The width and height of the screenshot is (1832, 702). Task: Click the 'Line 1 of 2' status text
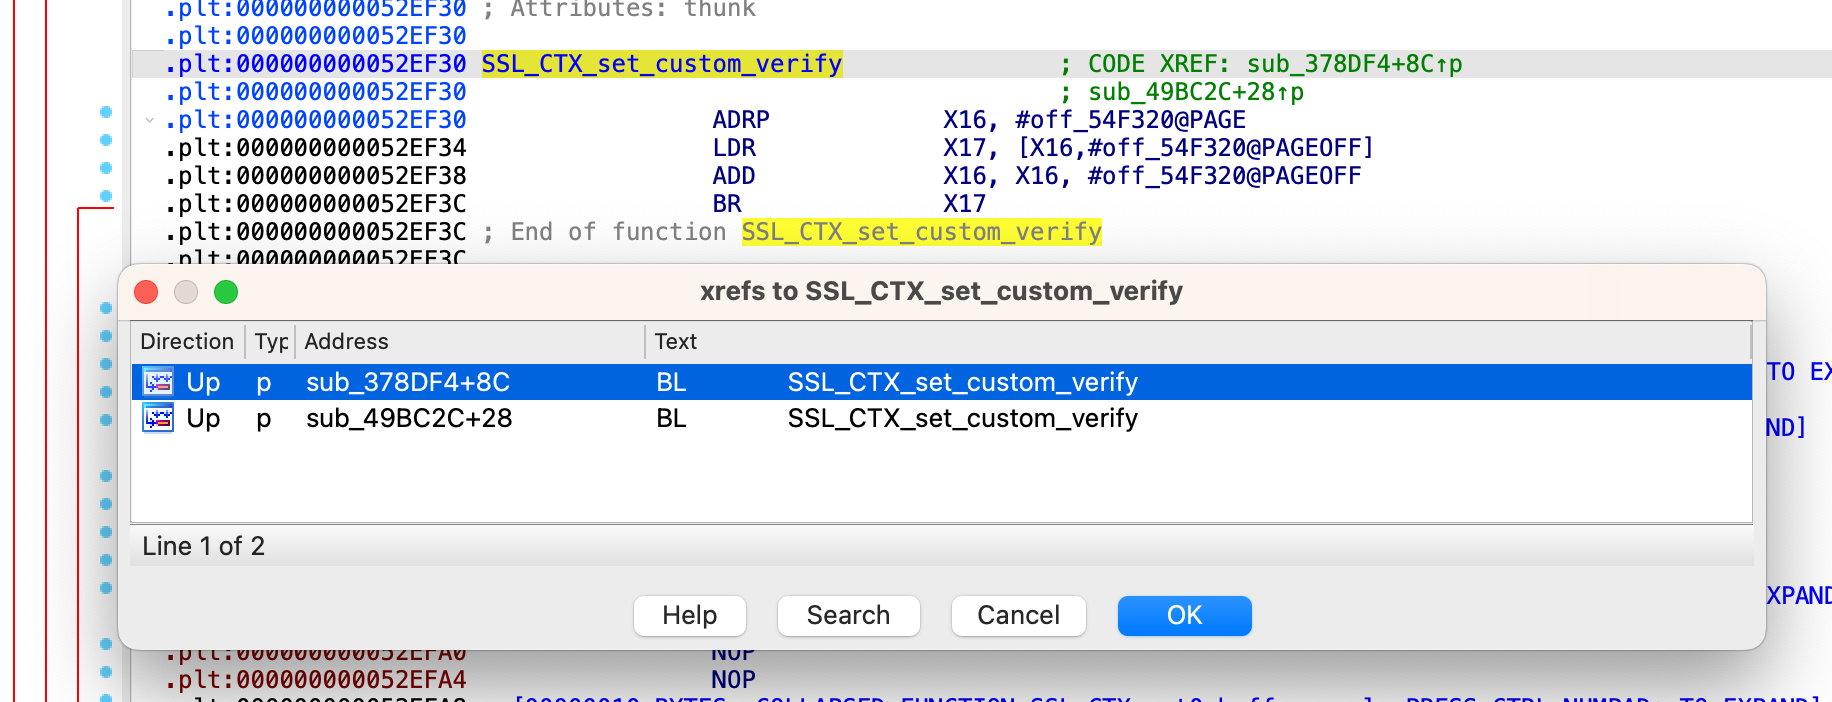(x=203, y=546)
